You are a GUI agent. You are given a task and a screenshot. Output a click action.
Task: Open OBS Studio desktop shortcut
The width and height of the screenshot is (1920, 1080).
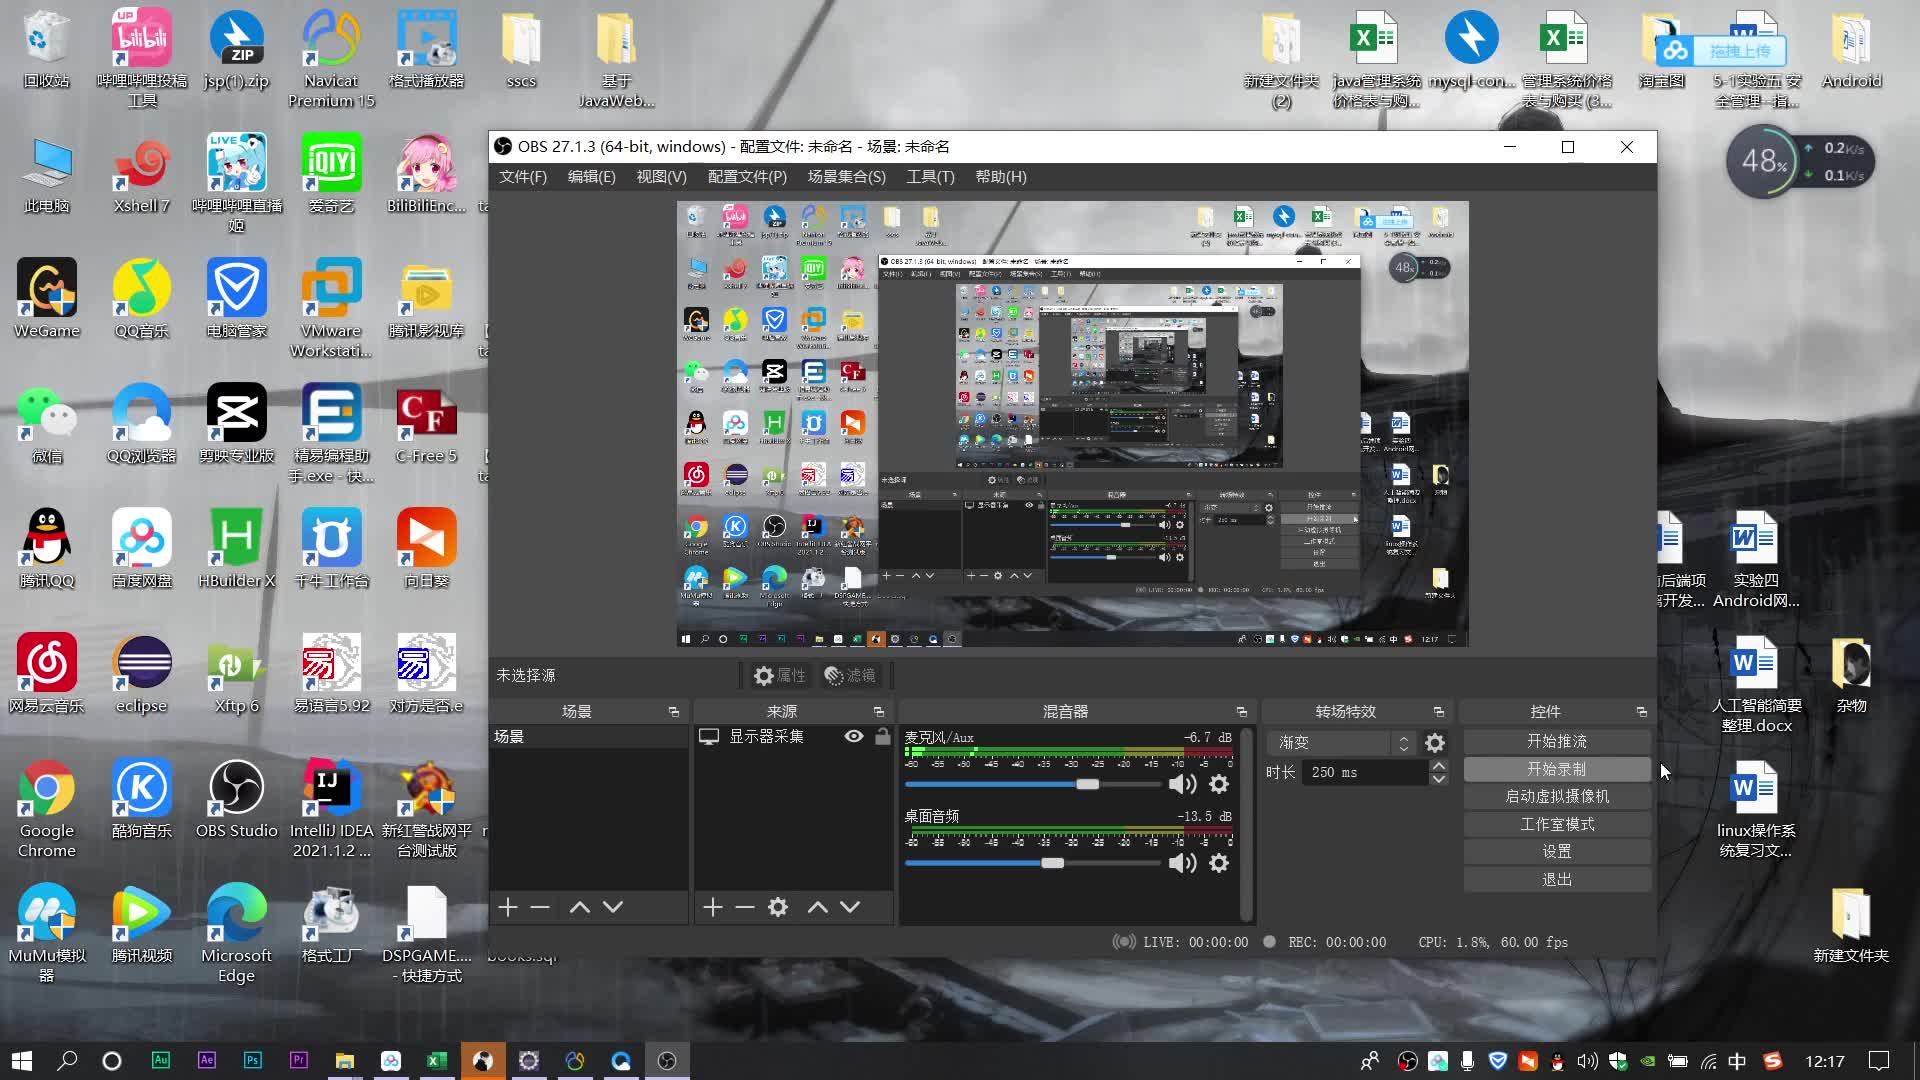pyautogui.click(x=237, y=799)
